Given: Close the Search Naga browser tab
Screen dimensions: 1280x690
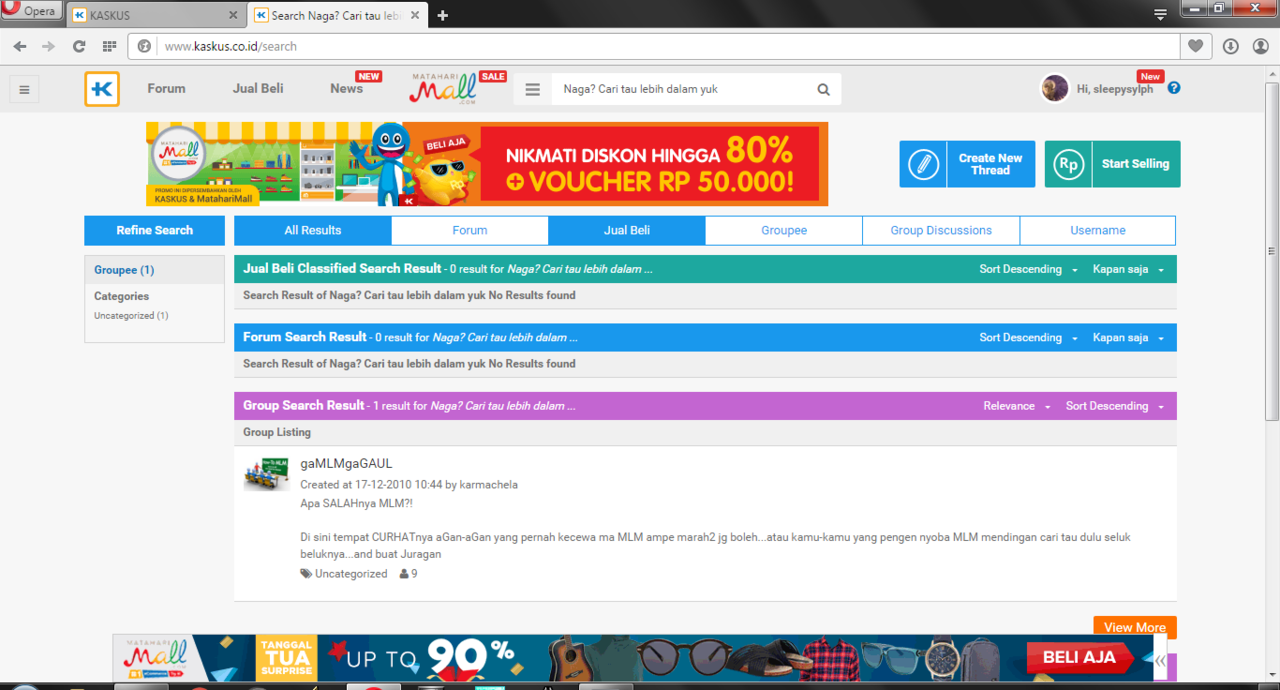Looking at the screenshot, I should coord(415,16).
